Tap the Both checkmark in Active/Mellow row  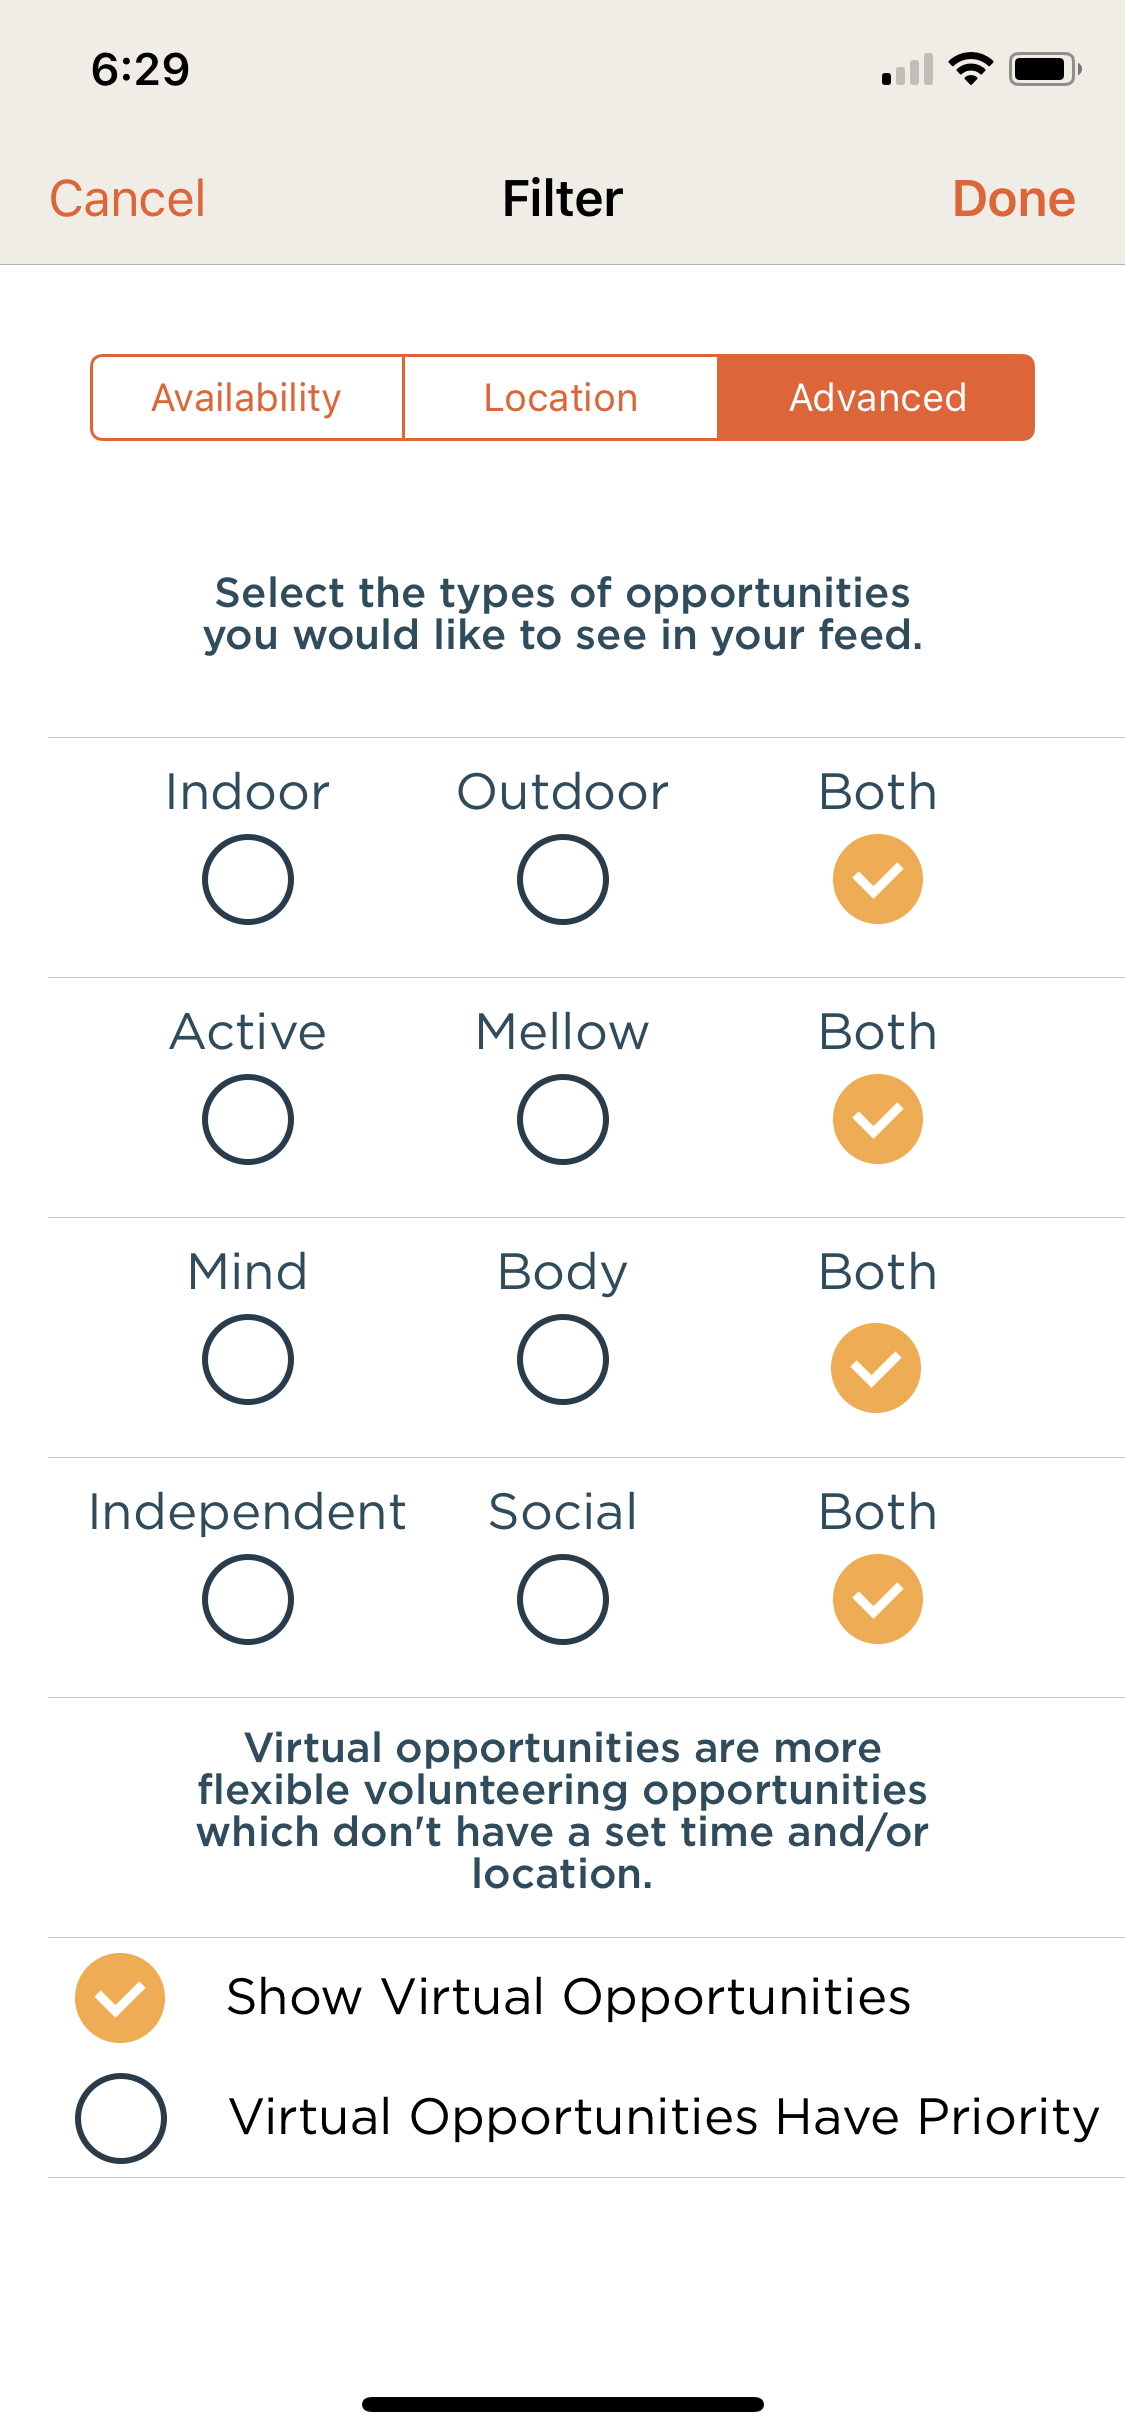point(877,1120)
